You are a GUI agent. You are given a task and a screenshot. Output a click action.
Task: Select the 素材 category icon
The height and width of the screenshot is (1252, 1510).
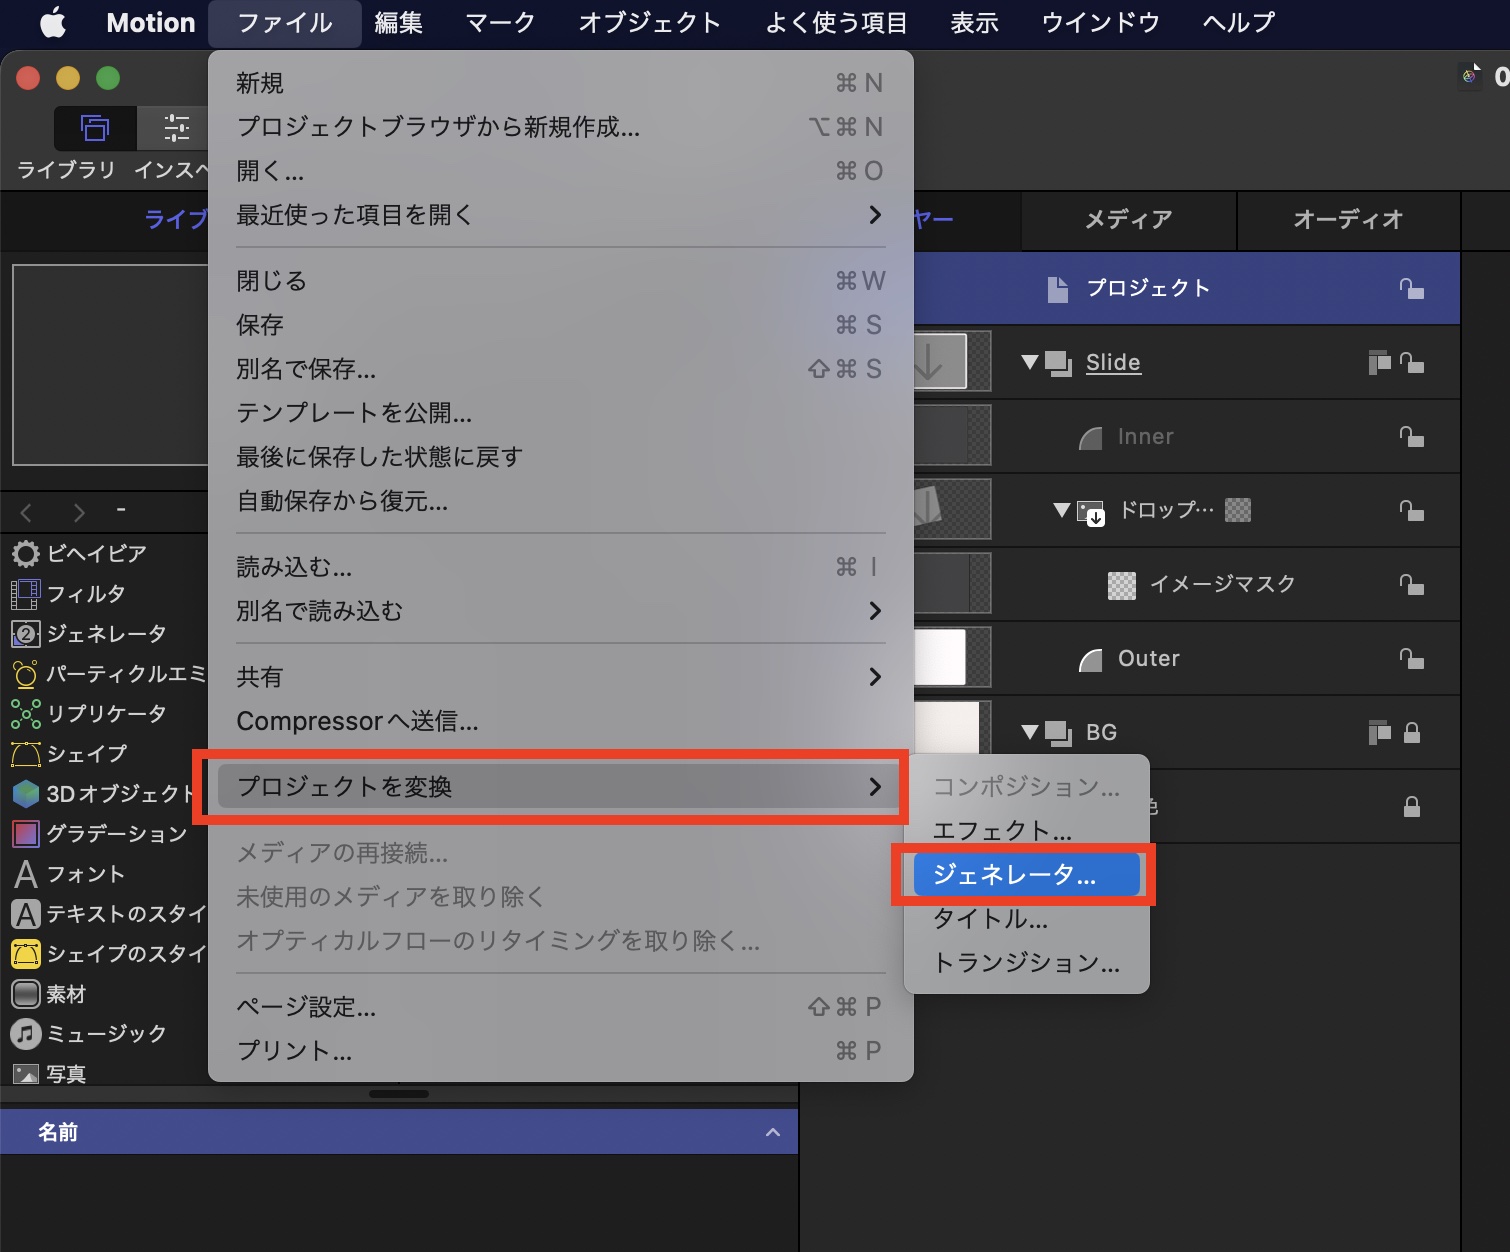tap(26, 994)
